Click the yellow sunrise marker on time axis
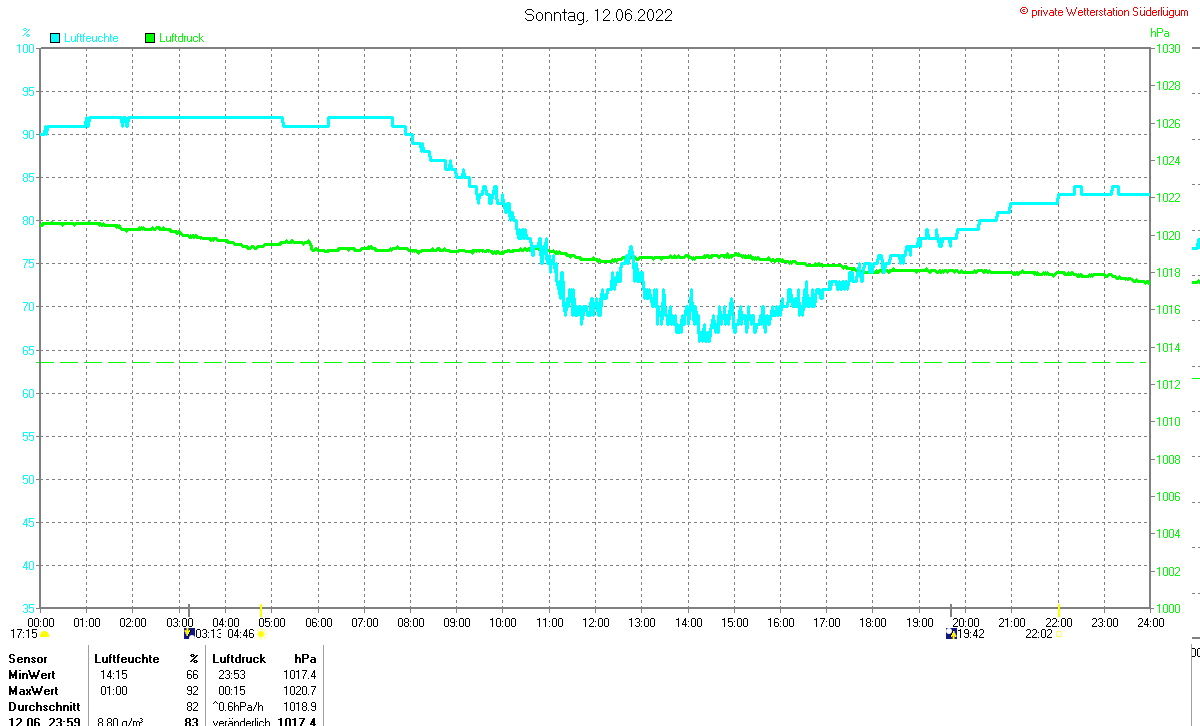Screen dimensions: 1200x726 click(x=260, y=608)
